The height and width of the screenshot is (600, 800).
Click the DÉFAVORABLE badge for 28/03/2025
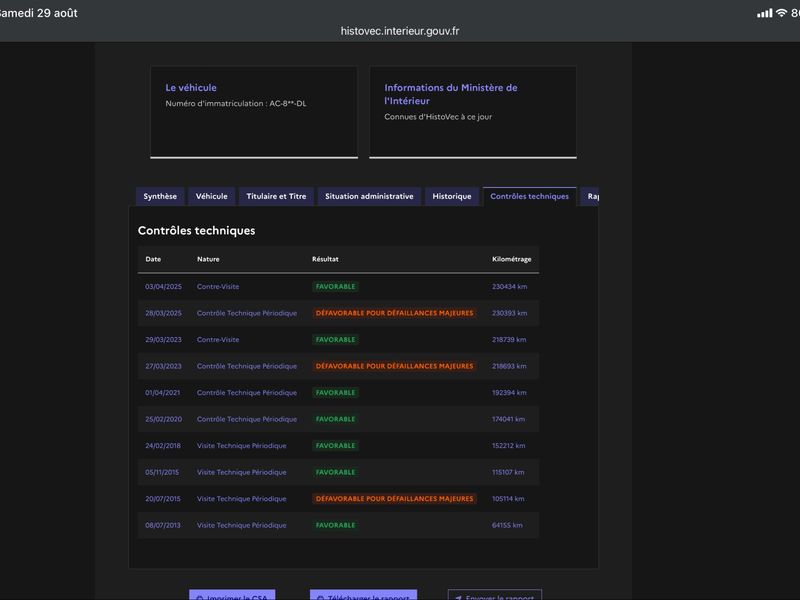394,313
